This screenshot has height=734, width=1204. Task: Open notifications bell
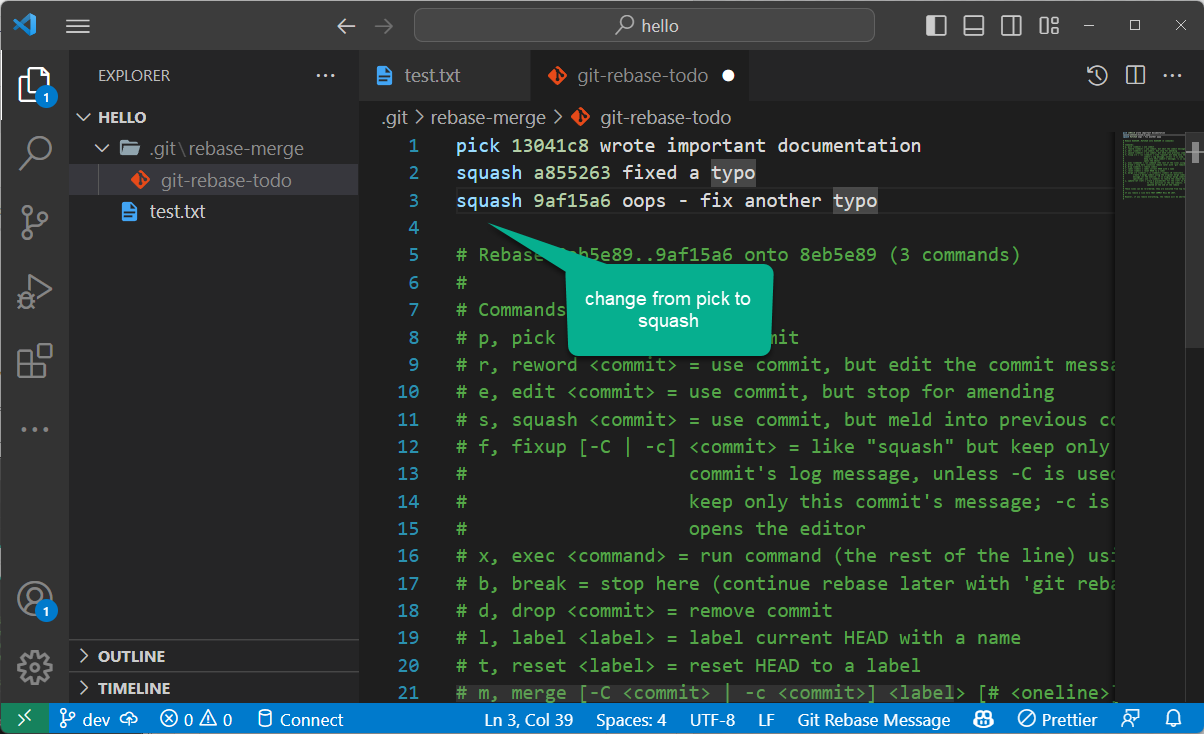click(x=1174, y=719)
